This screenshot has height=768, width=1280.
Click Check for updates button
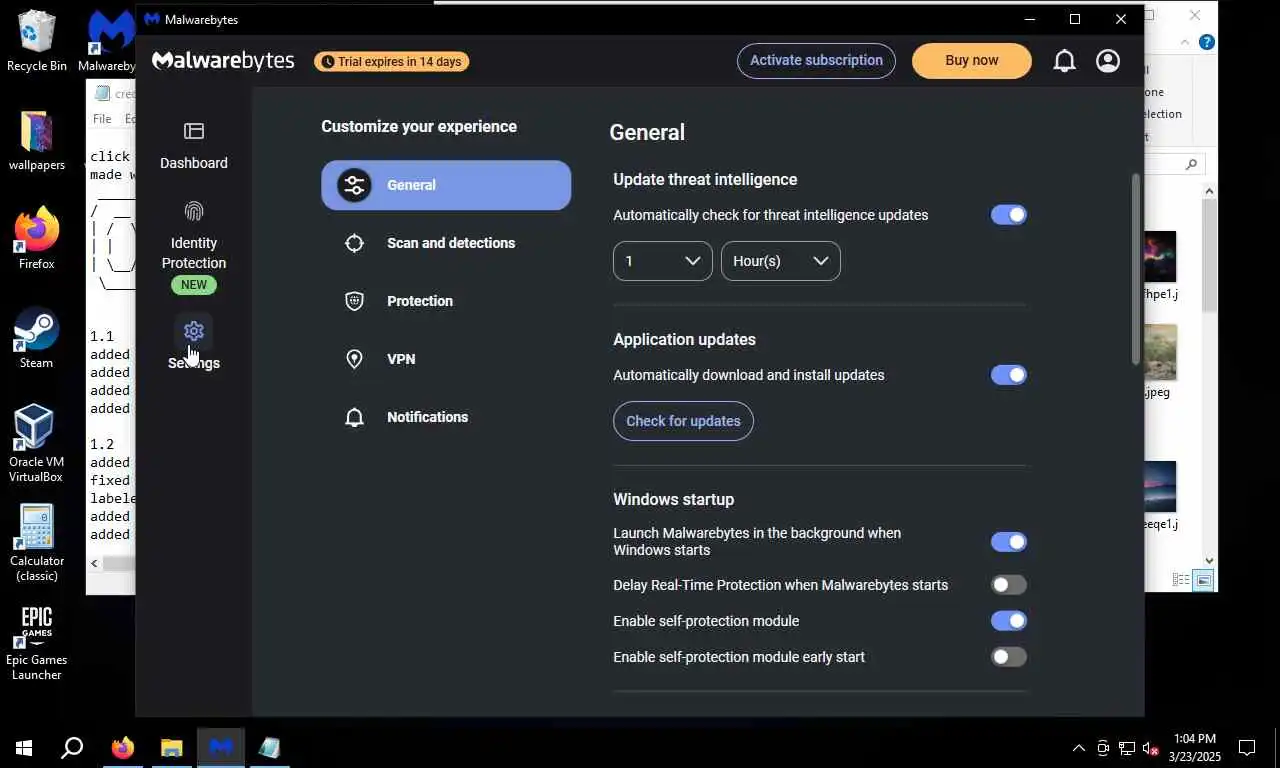(683, 421)
